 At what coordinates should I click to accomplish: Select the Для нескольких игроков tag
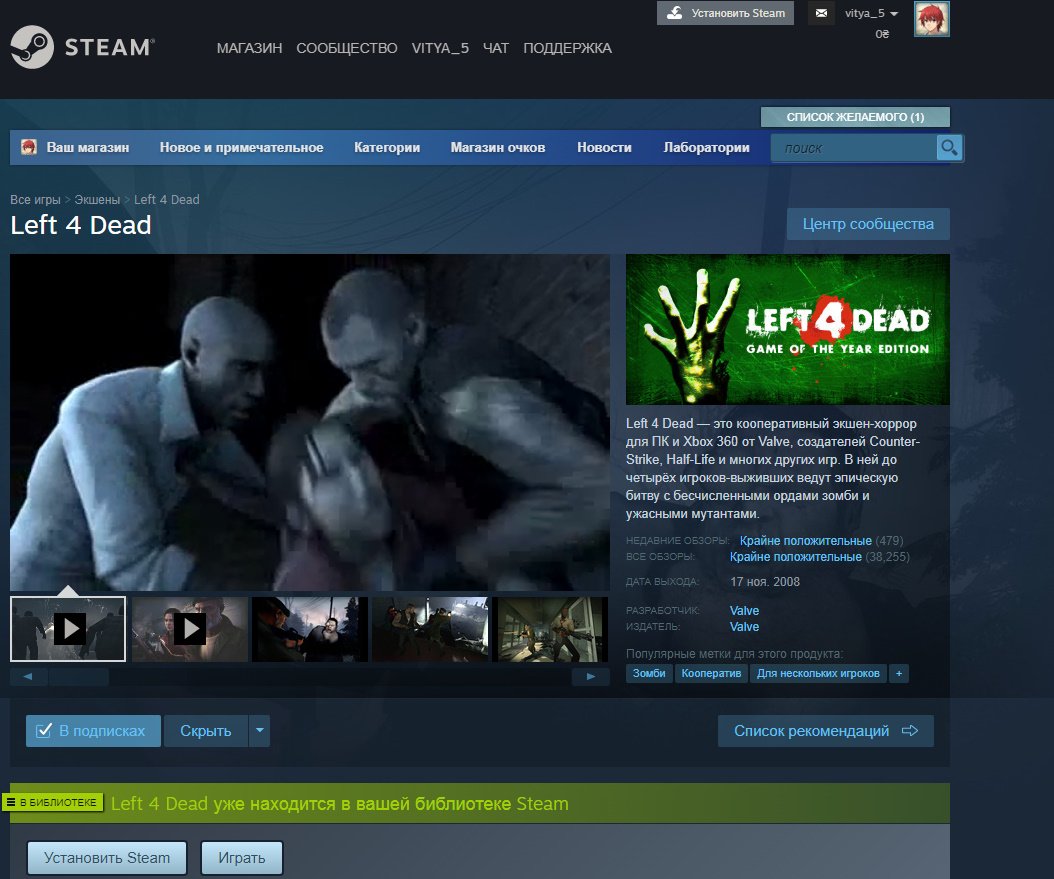[818, 673]
